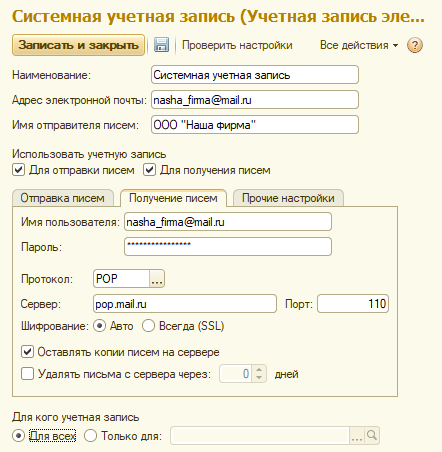Open ellipsis selector next to Только для field
Screen dimensions: 442x452
click(357, 435)
